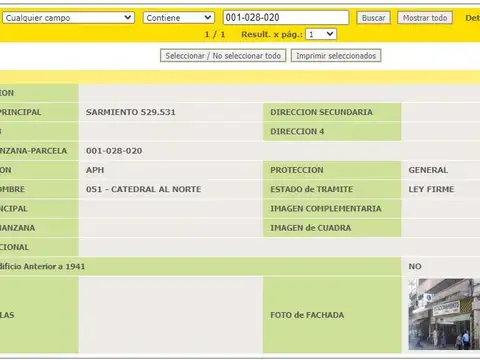The image size is (480, 360).
Task: Click the FOTO de FACHADA label cell
Action: pyautogui.click(x=332, y=315)
